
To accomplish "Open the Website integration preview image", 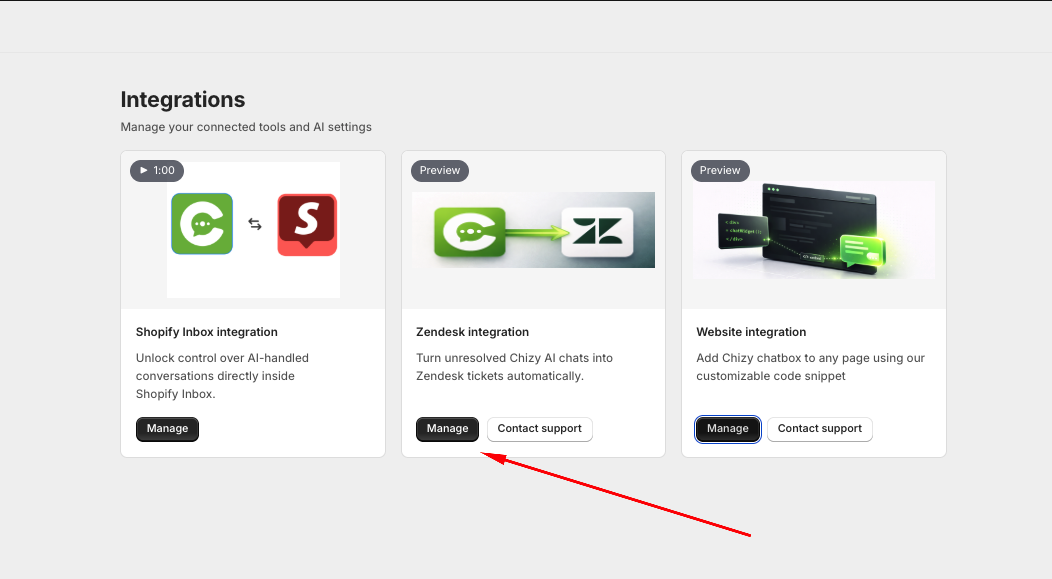I will coord(814,230).
